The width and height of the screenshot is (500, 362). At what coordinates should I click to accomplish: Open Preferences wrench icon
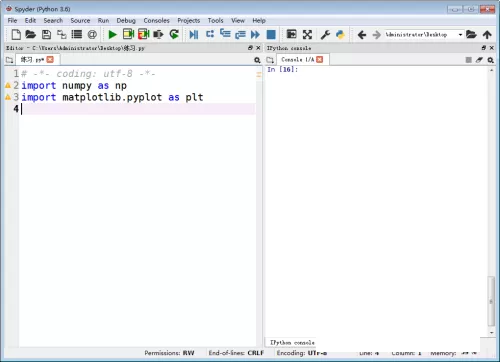[325, 34]
